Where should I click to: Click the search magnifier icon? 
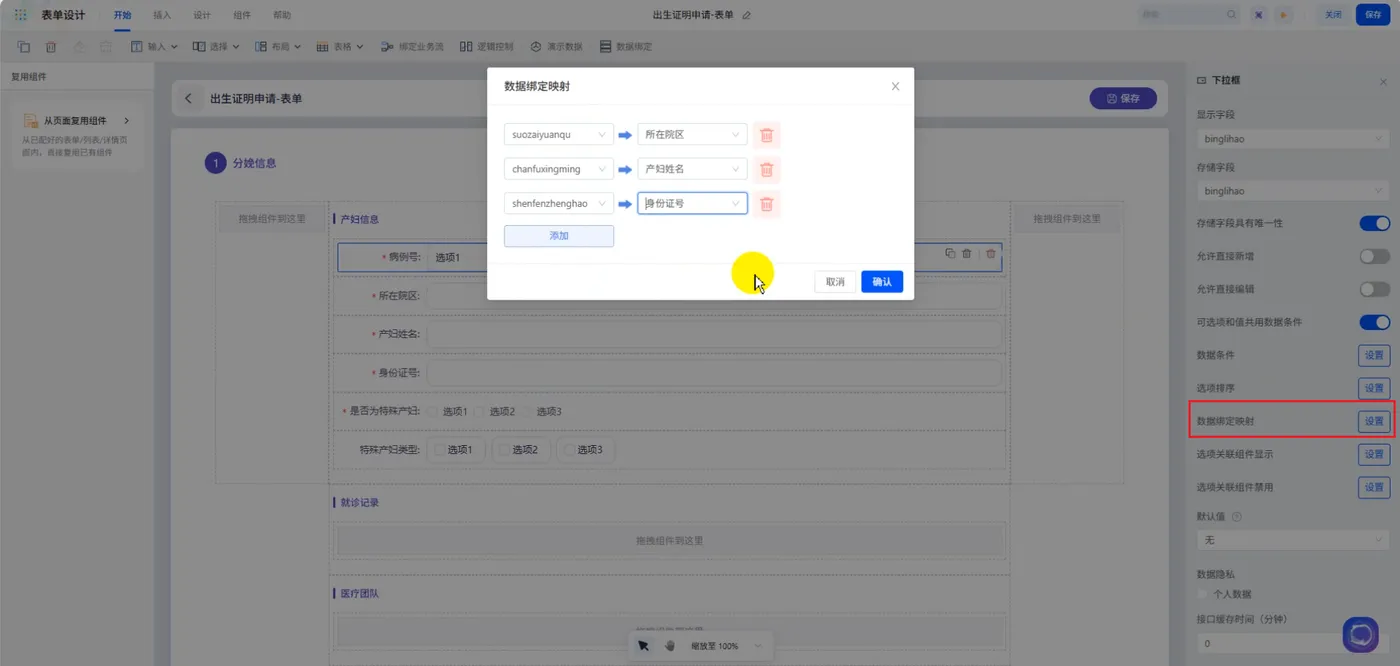click(1231, 15)
